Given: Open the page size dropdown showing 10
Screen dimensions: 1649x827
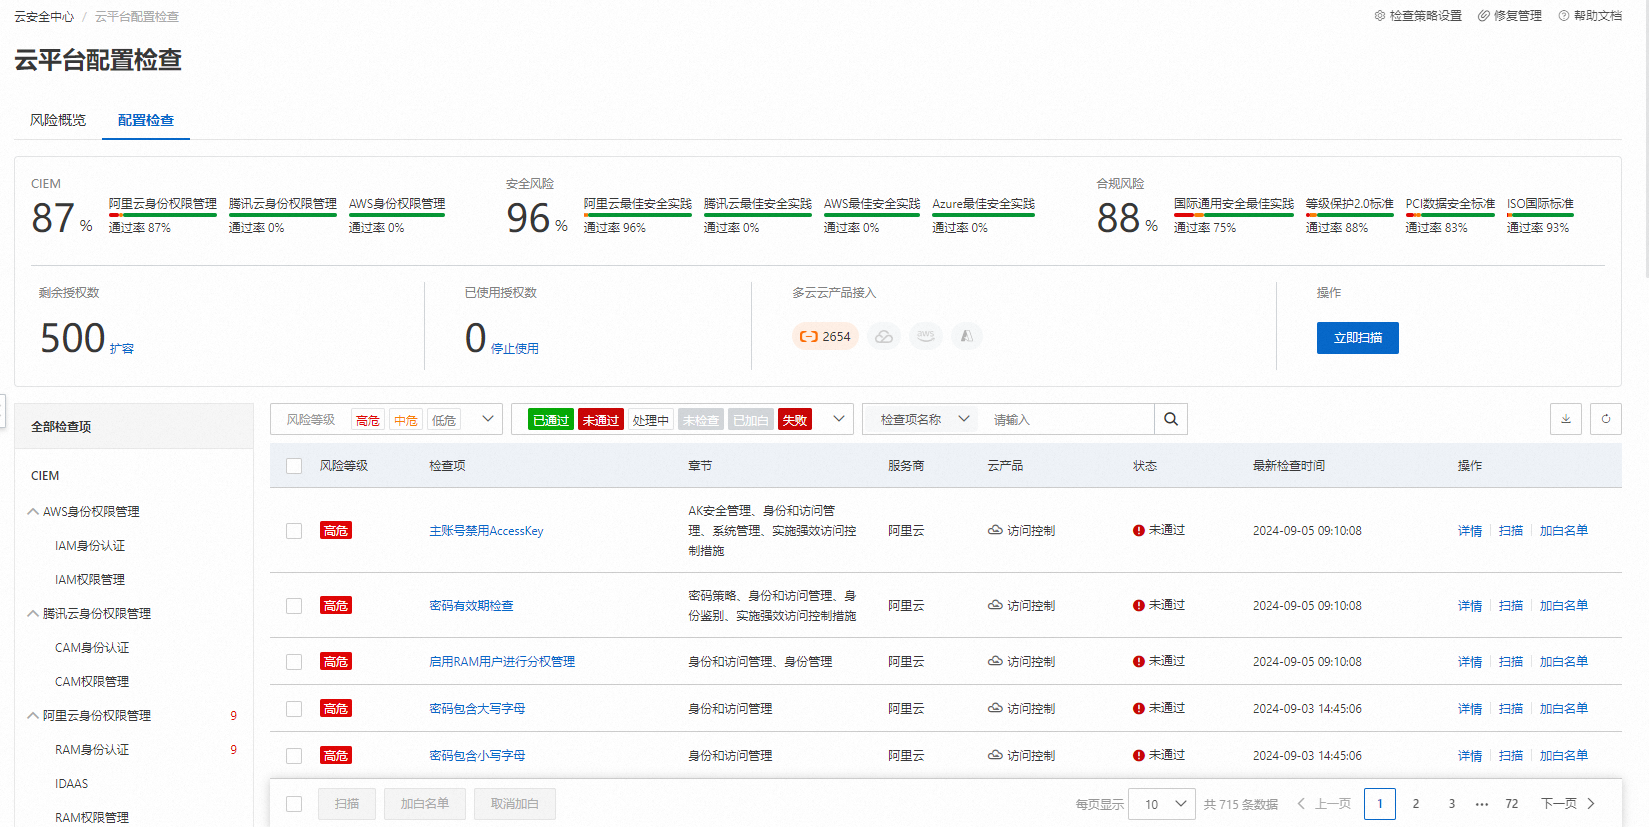Looking at the screenshot, I should click(1162, 804).
